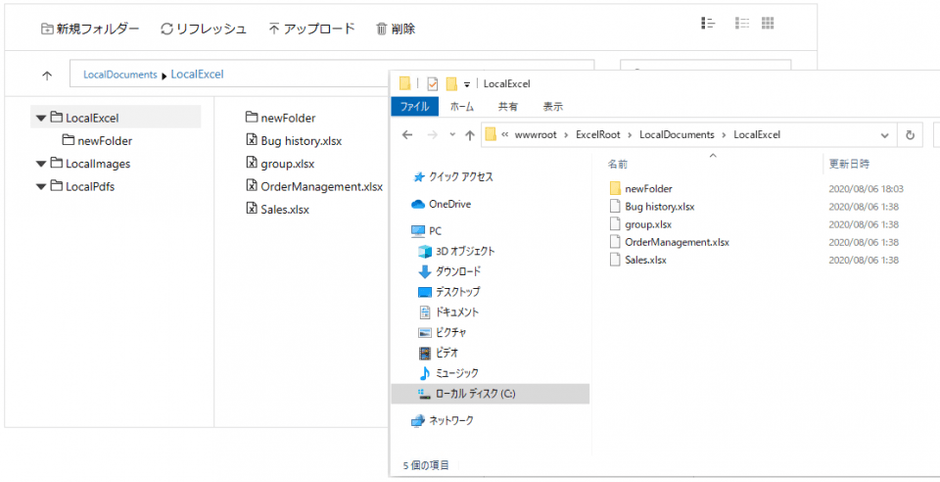Select newFolder in the left tree

click(x=97, y=141)
